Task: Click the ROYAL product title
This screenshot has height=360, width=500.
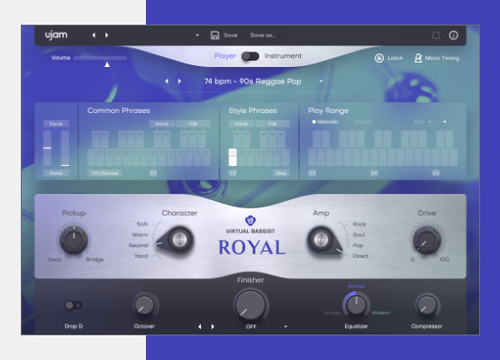Action: (252, 247)
